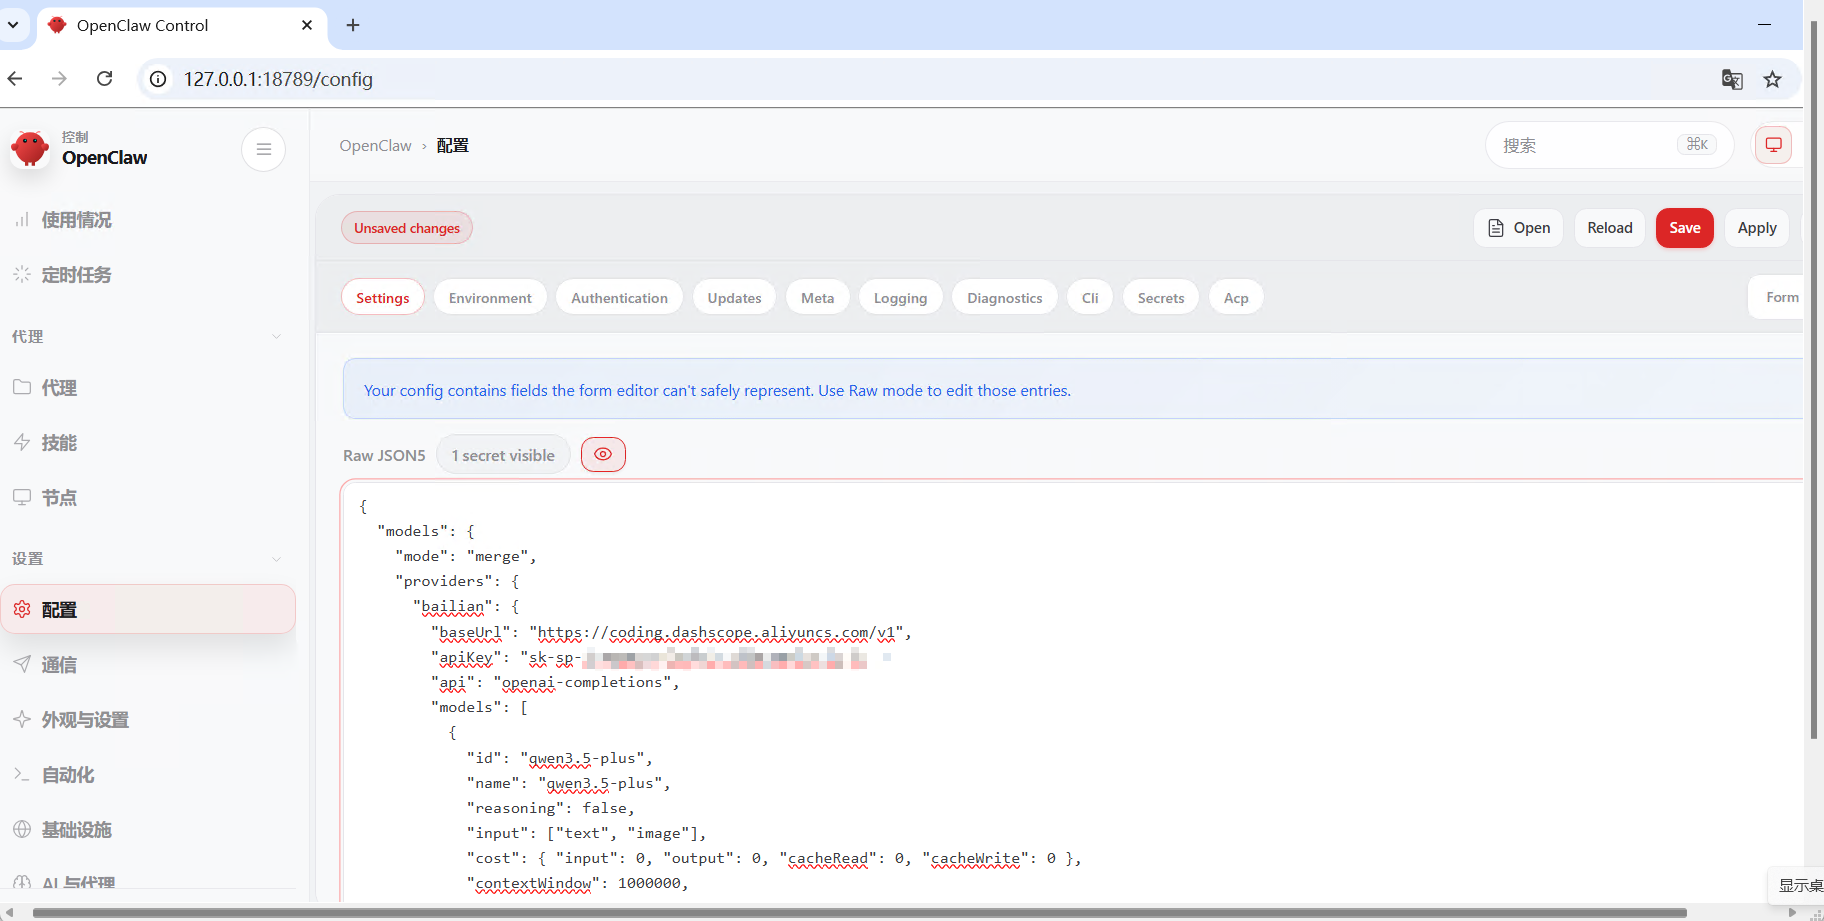Screen dimensions: 1824x921
Task: Go to 技能 skills section in sidebar
Action: pos(59,443)
